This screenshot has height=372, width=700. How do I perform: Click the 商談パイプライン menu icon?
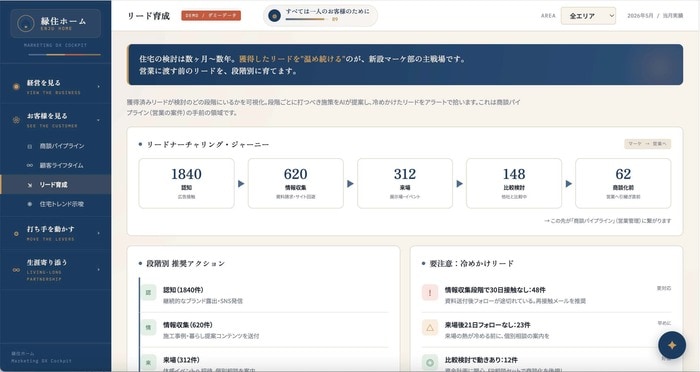[29, 146]
